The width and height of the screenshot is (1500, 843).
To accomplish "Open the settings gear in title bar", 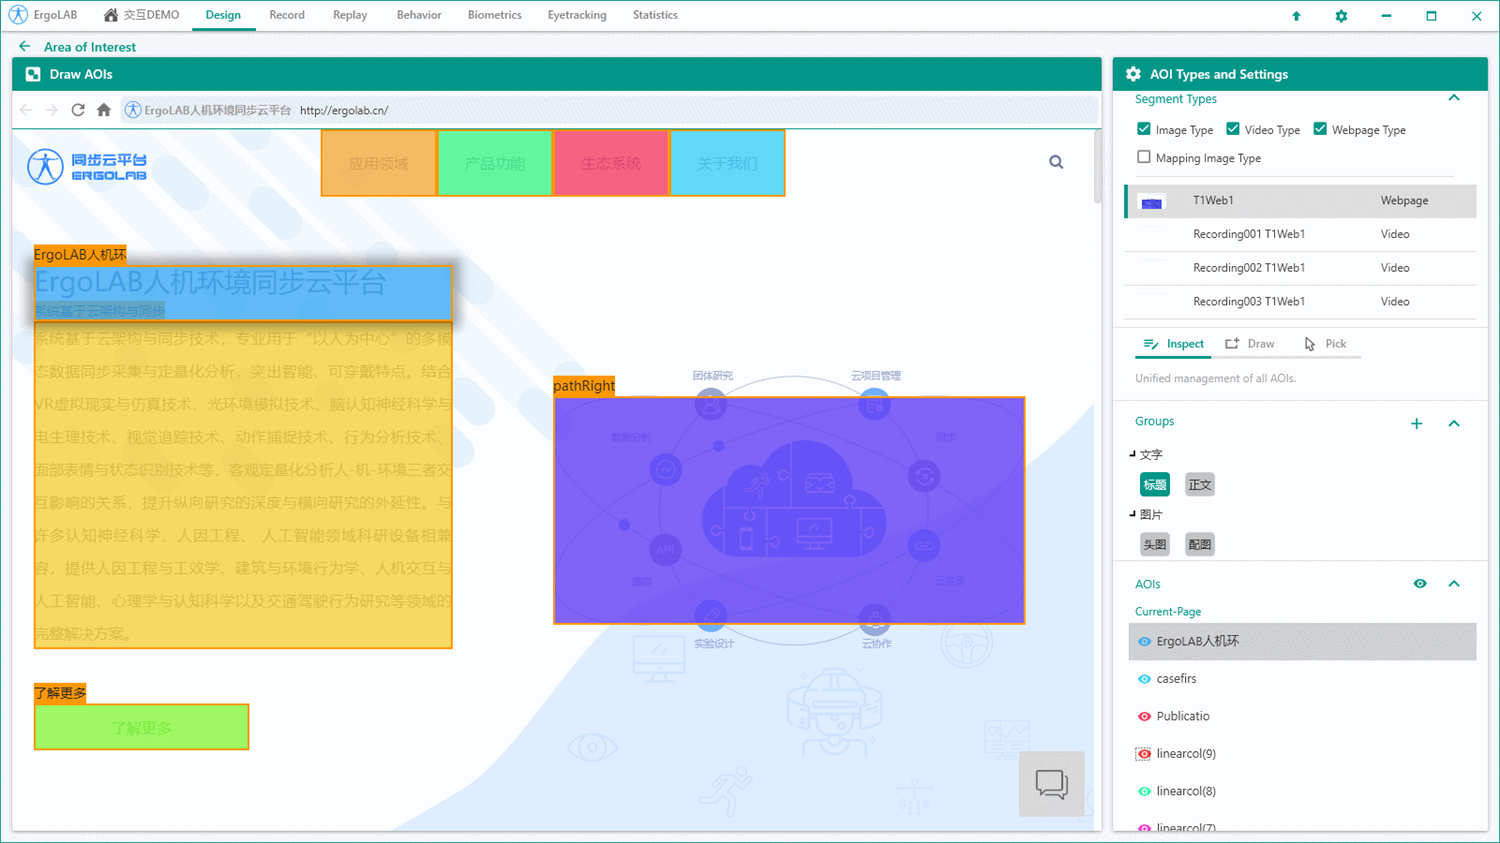I will (x=1341, y=16).
